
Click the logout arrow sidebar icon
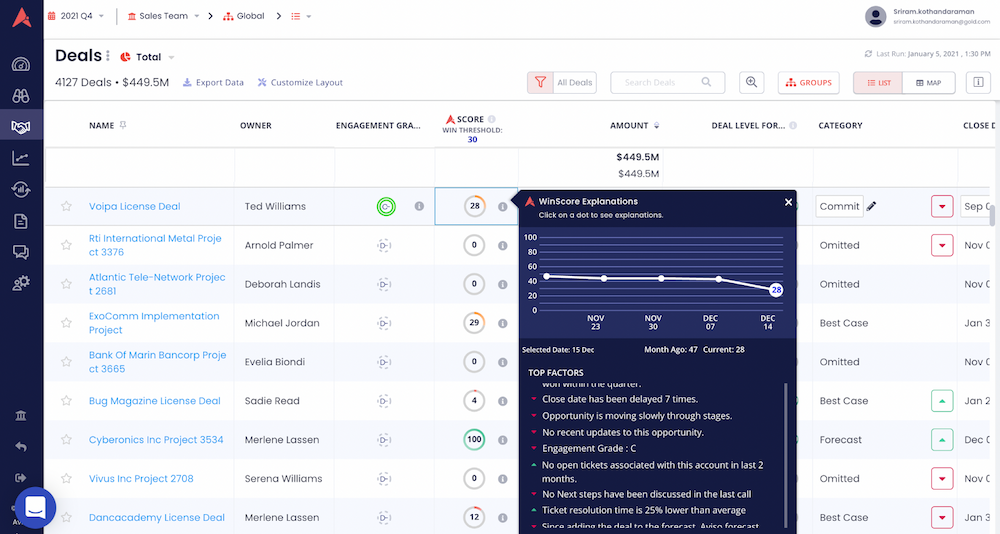[20, 478]
